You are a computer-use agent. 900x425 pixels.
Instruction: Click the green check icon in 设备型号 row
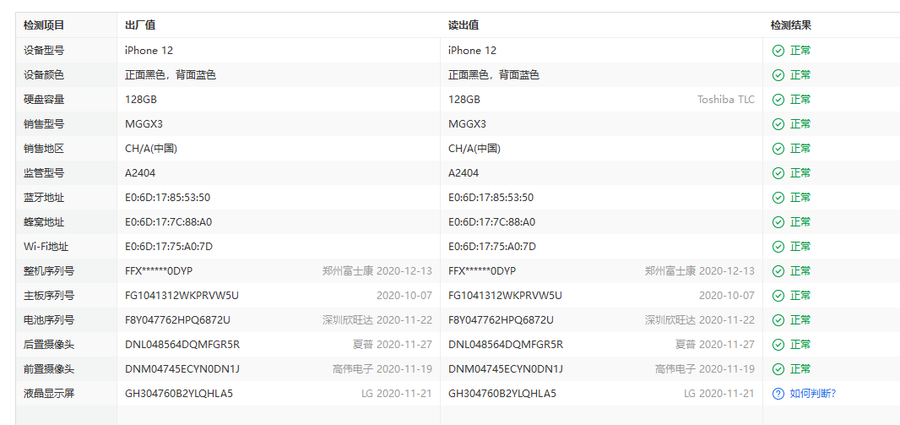778,51
